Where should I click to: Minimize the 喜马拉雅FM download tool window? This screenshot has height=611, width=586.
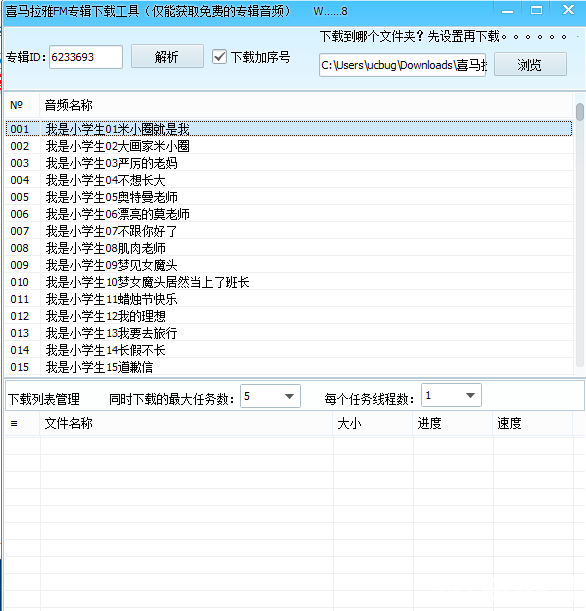click(507, 11)
